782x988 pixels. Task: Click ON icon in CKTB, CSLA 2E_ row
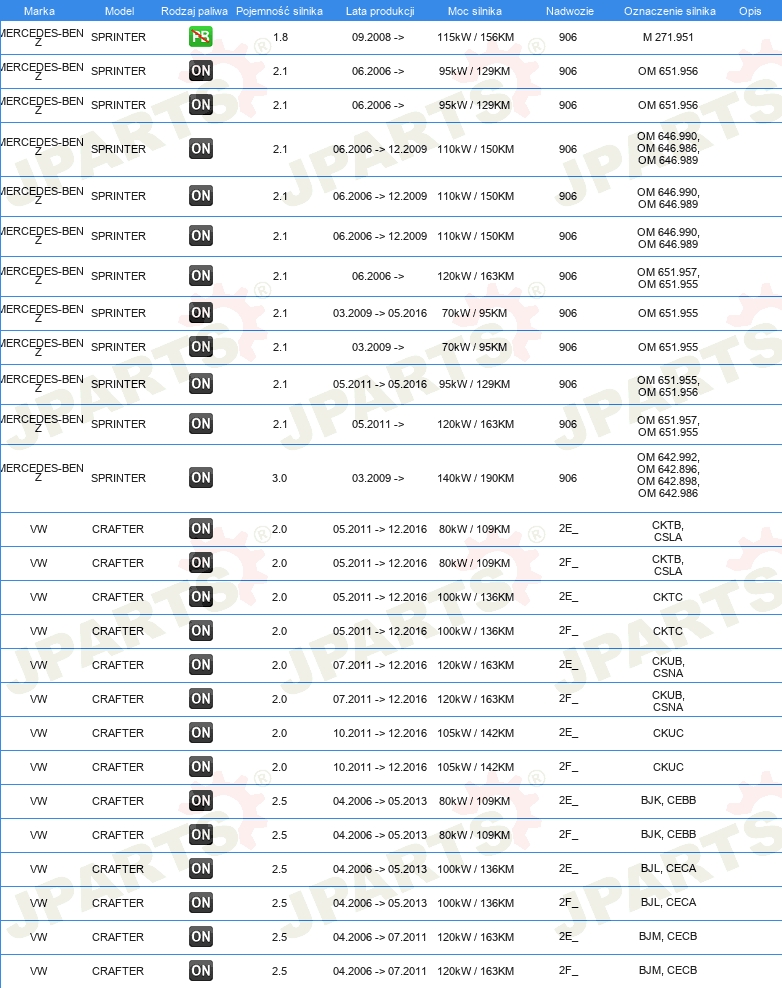200,529
